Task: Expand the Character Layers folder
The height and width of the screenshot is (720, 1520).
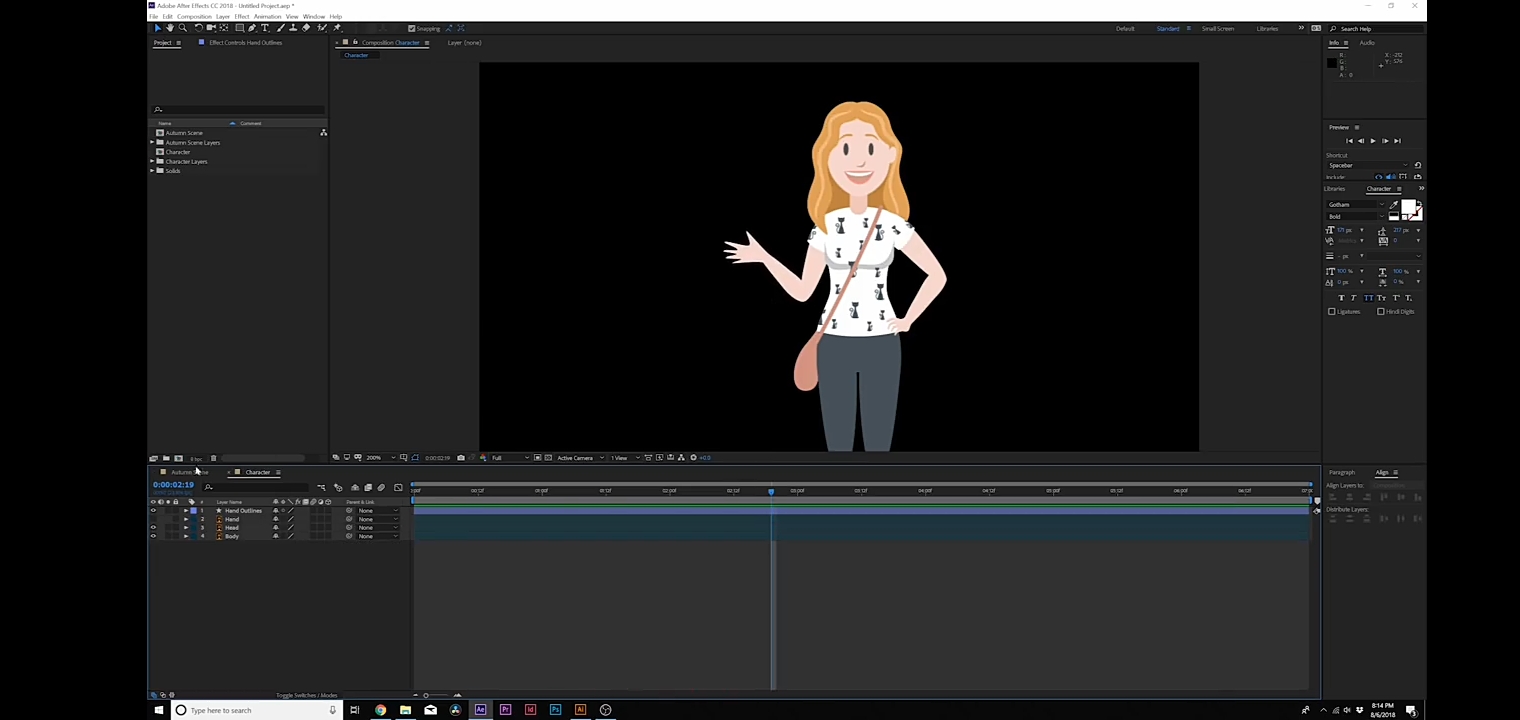Action: point(153,161)
